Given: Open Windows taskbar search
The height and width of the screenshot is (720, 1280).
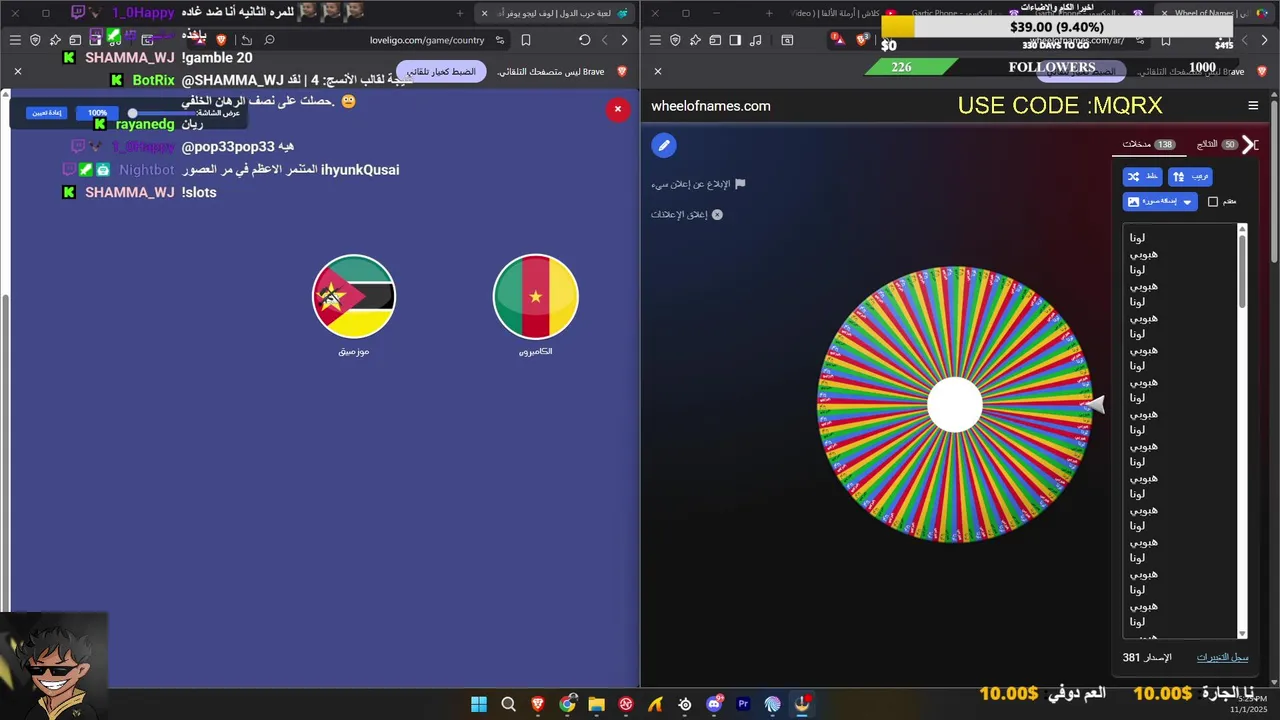Looking at the screenshot, I should tap(508, 704).
